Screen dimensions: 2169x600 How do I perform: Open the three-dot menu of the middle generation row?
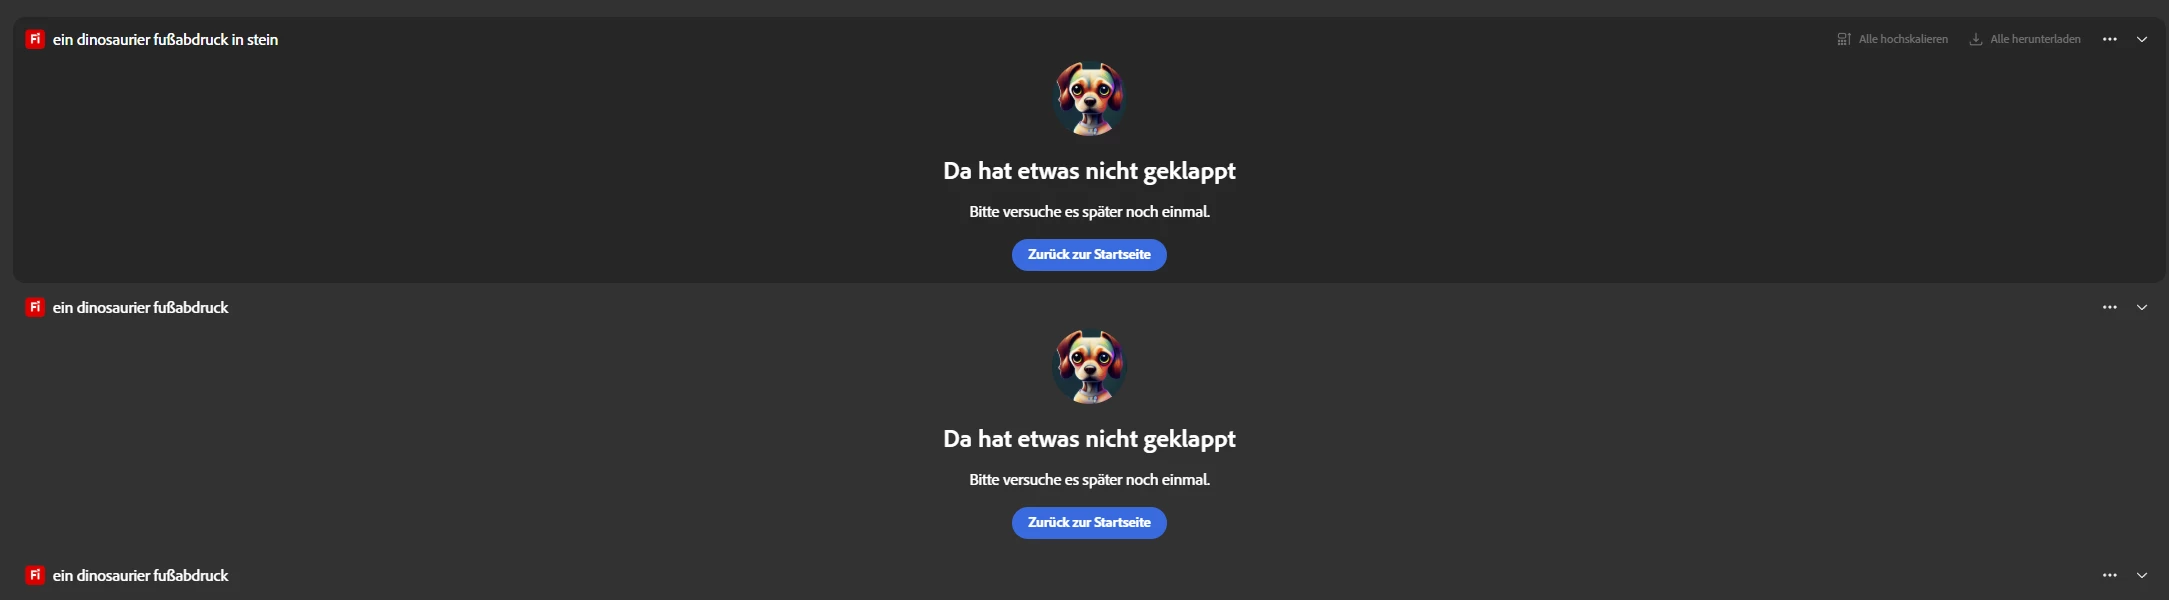tap(2110, 307)
